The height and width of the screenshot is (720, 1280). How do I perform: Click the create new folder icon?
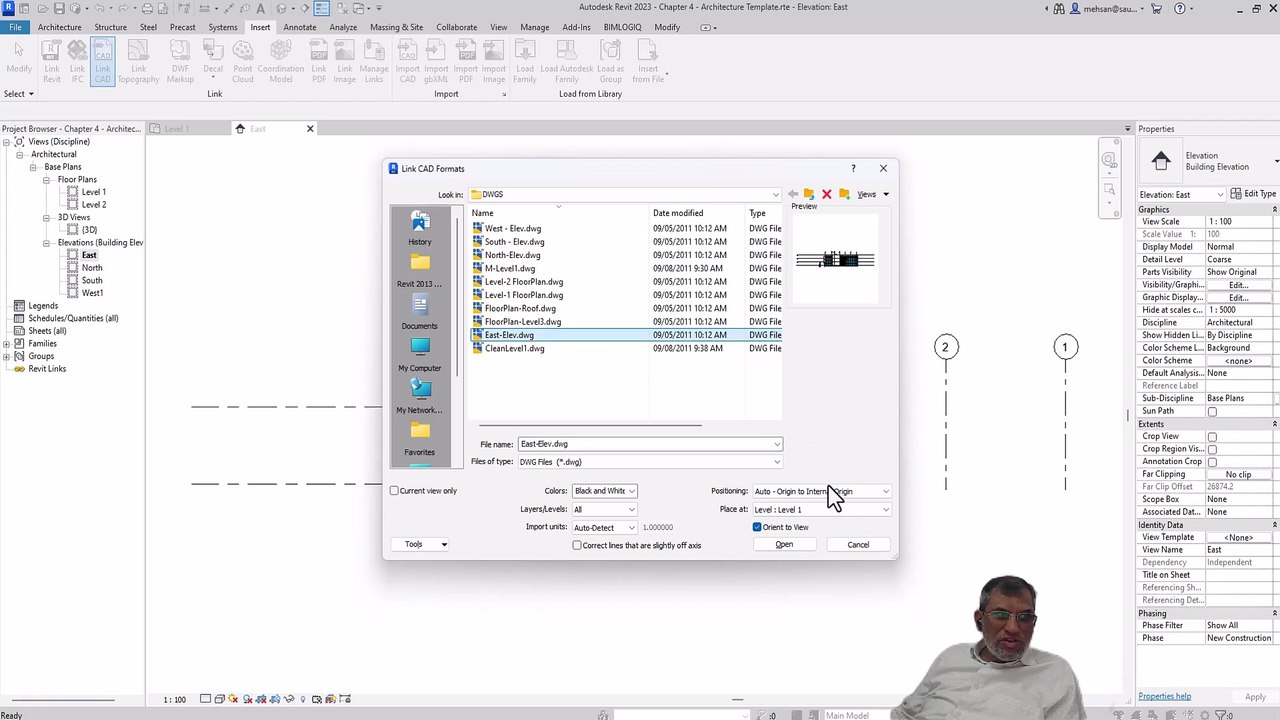click(844, 194)
